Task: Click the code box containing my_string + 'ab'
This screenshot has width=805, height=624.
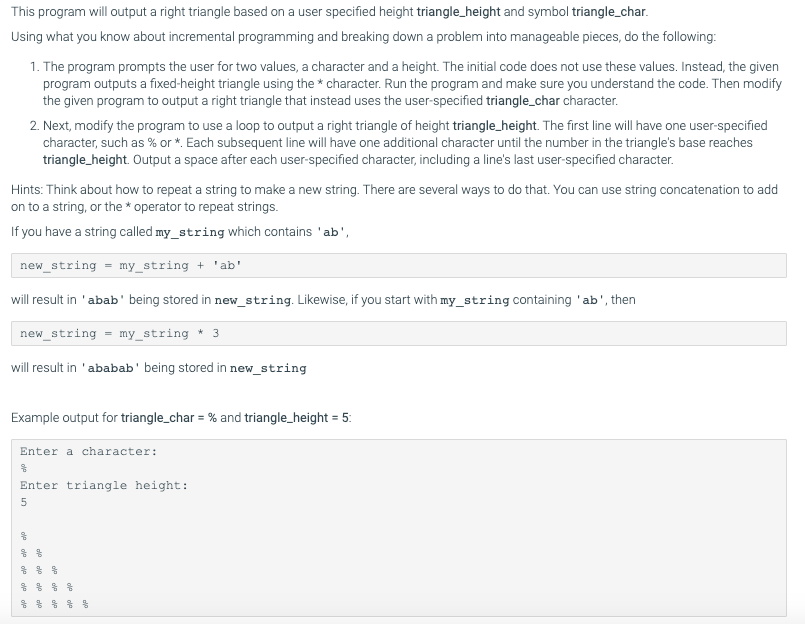Action: coord(399,266)
